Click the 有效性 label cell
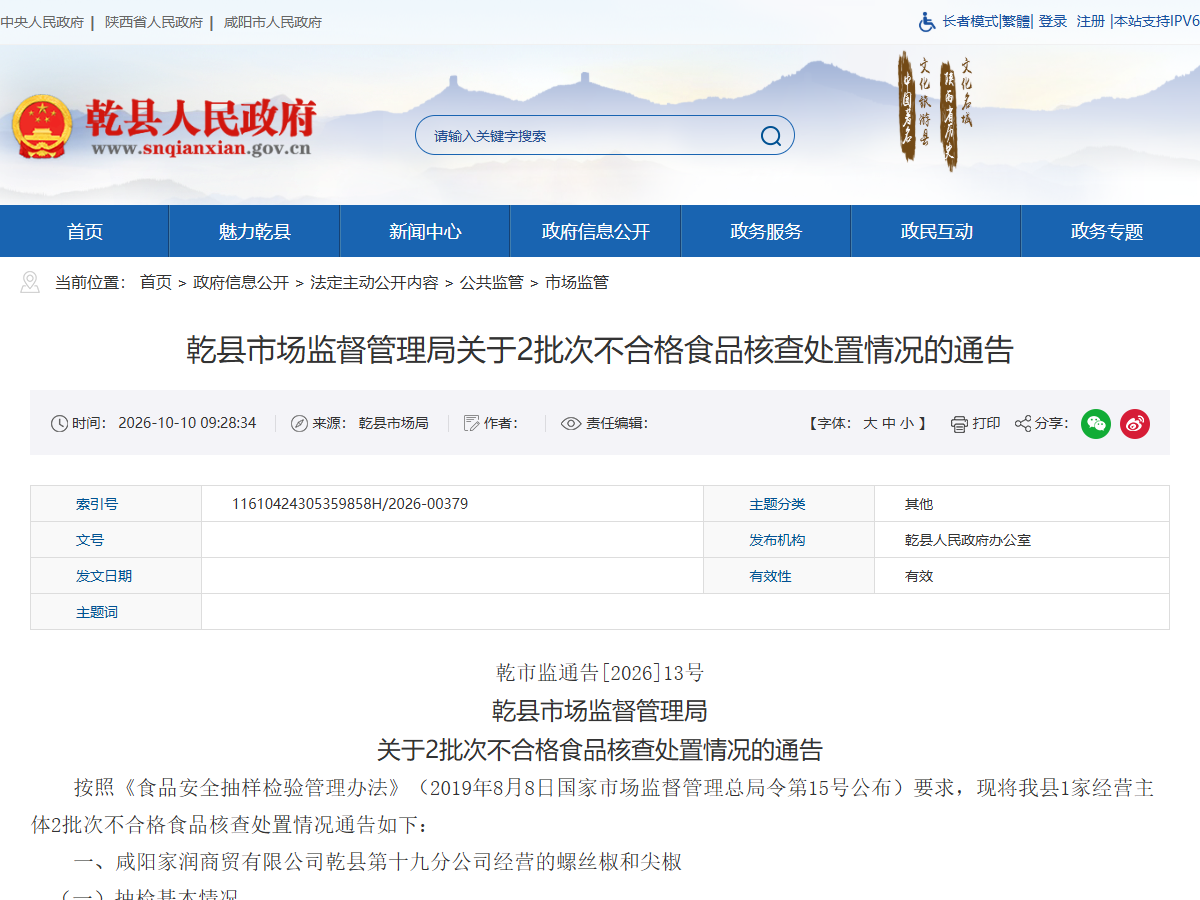This screenshot has height=900, width=1200. pyautogui.click(x=789, y=576)
